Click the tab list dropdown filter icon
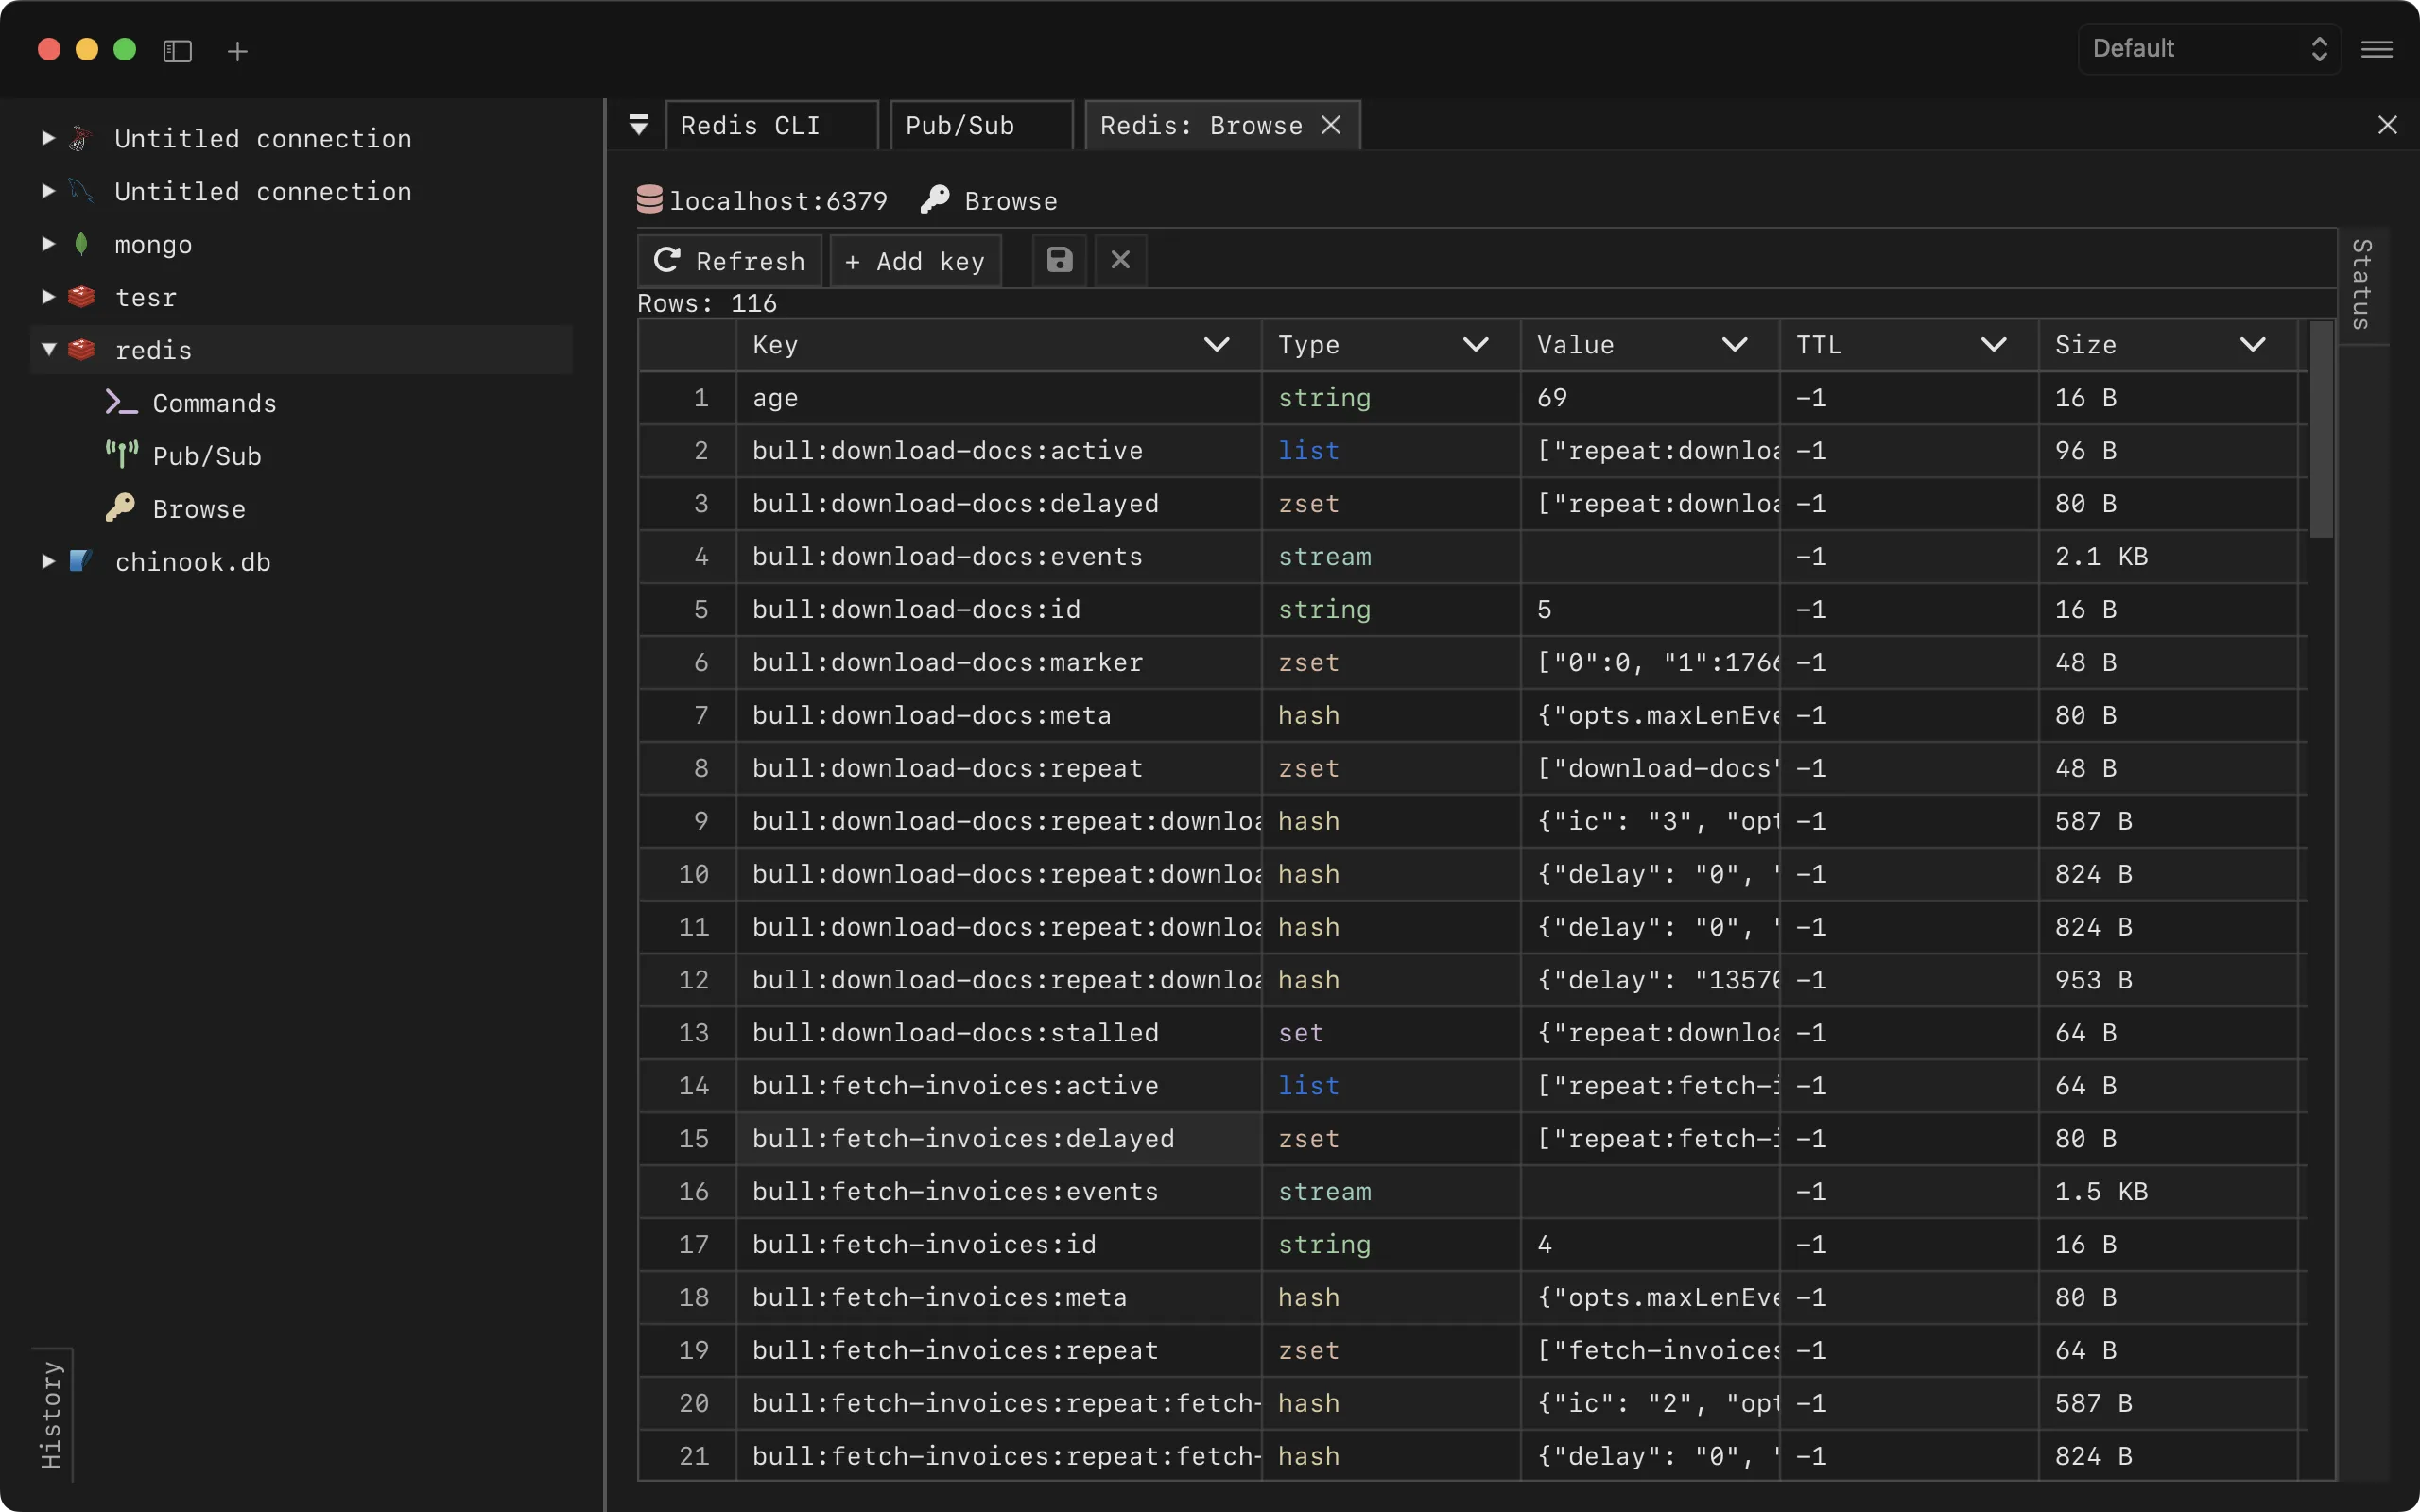The height and width of the screenshot is (1512, 2420). (x=639, y=124)
